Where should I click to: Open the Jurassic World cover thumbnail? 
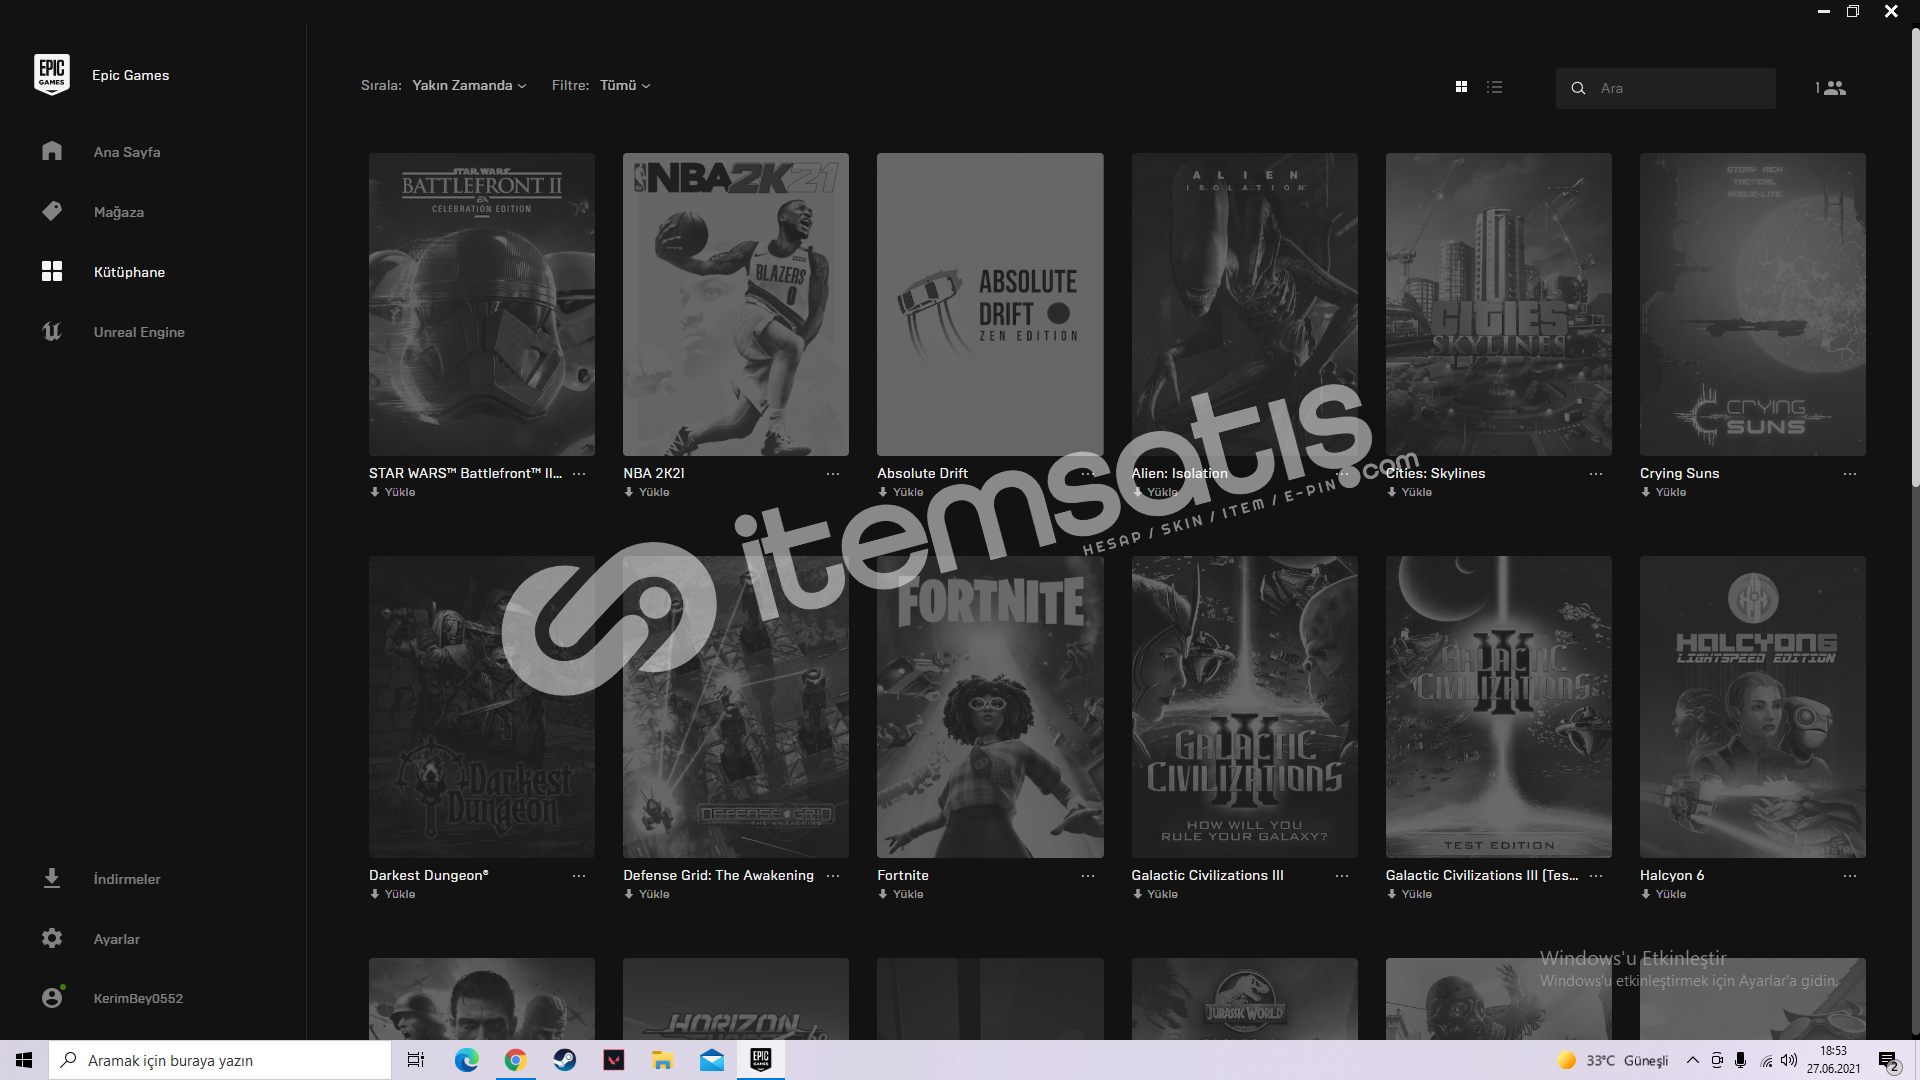pos(1244,998)
